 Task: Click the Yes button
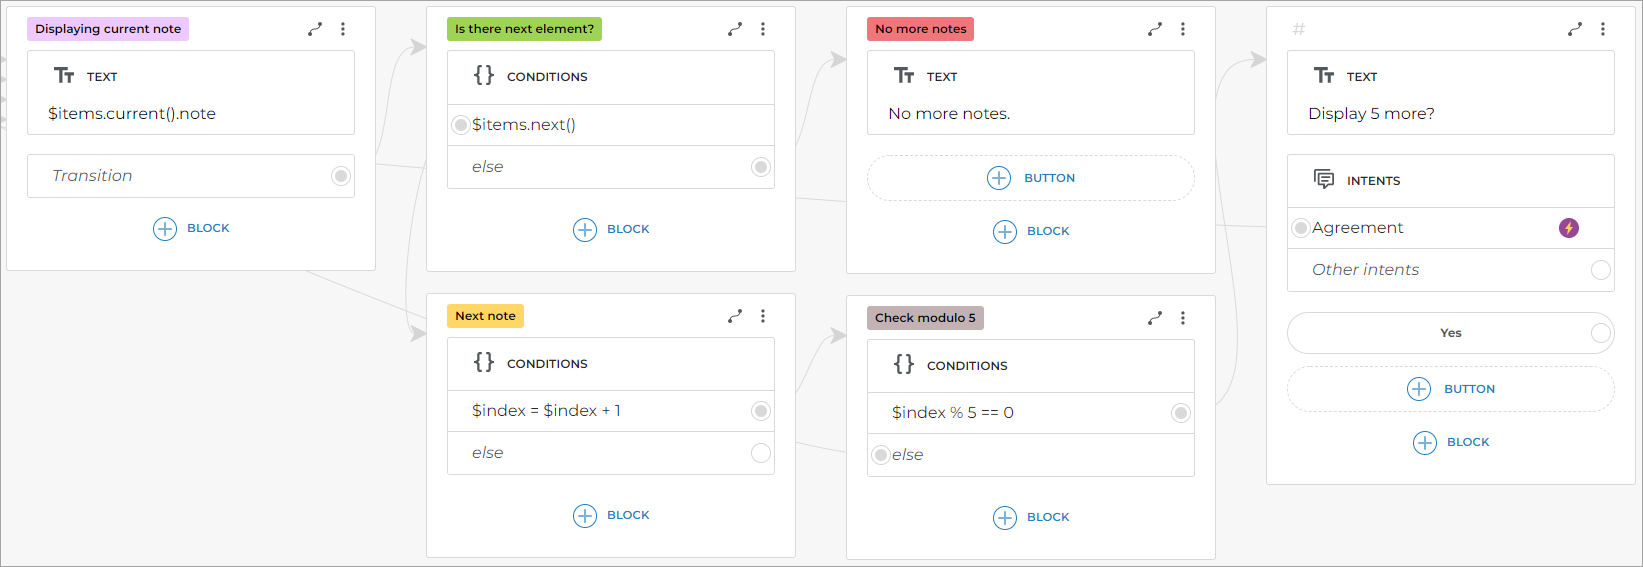(x=1450, y=333)
